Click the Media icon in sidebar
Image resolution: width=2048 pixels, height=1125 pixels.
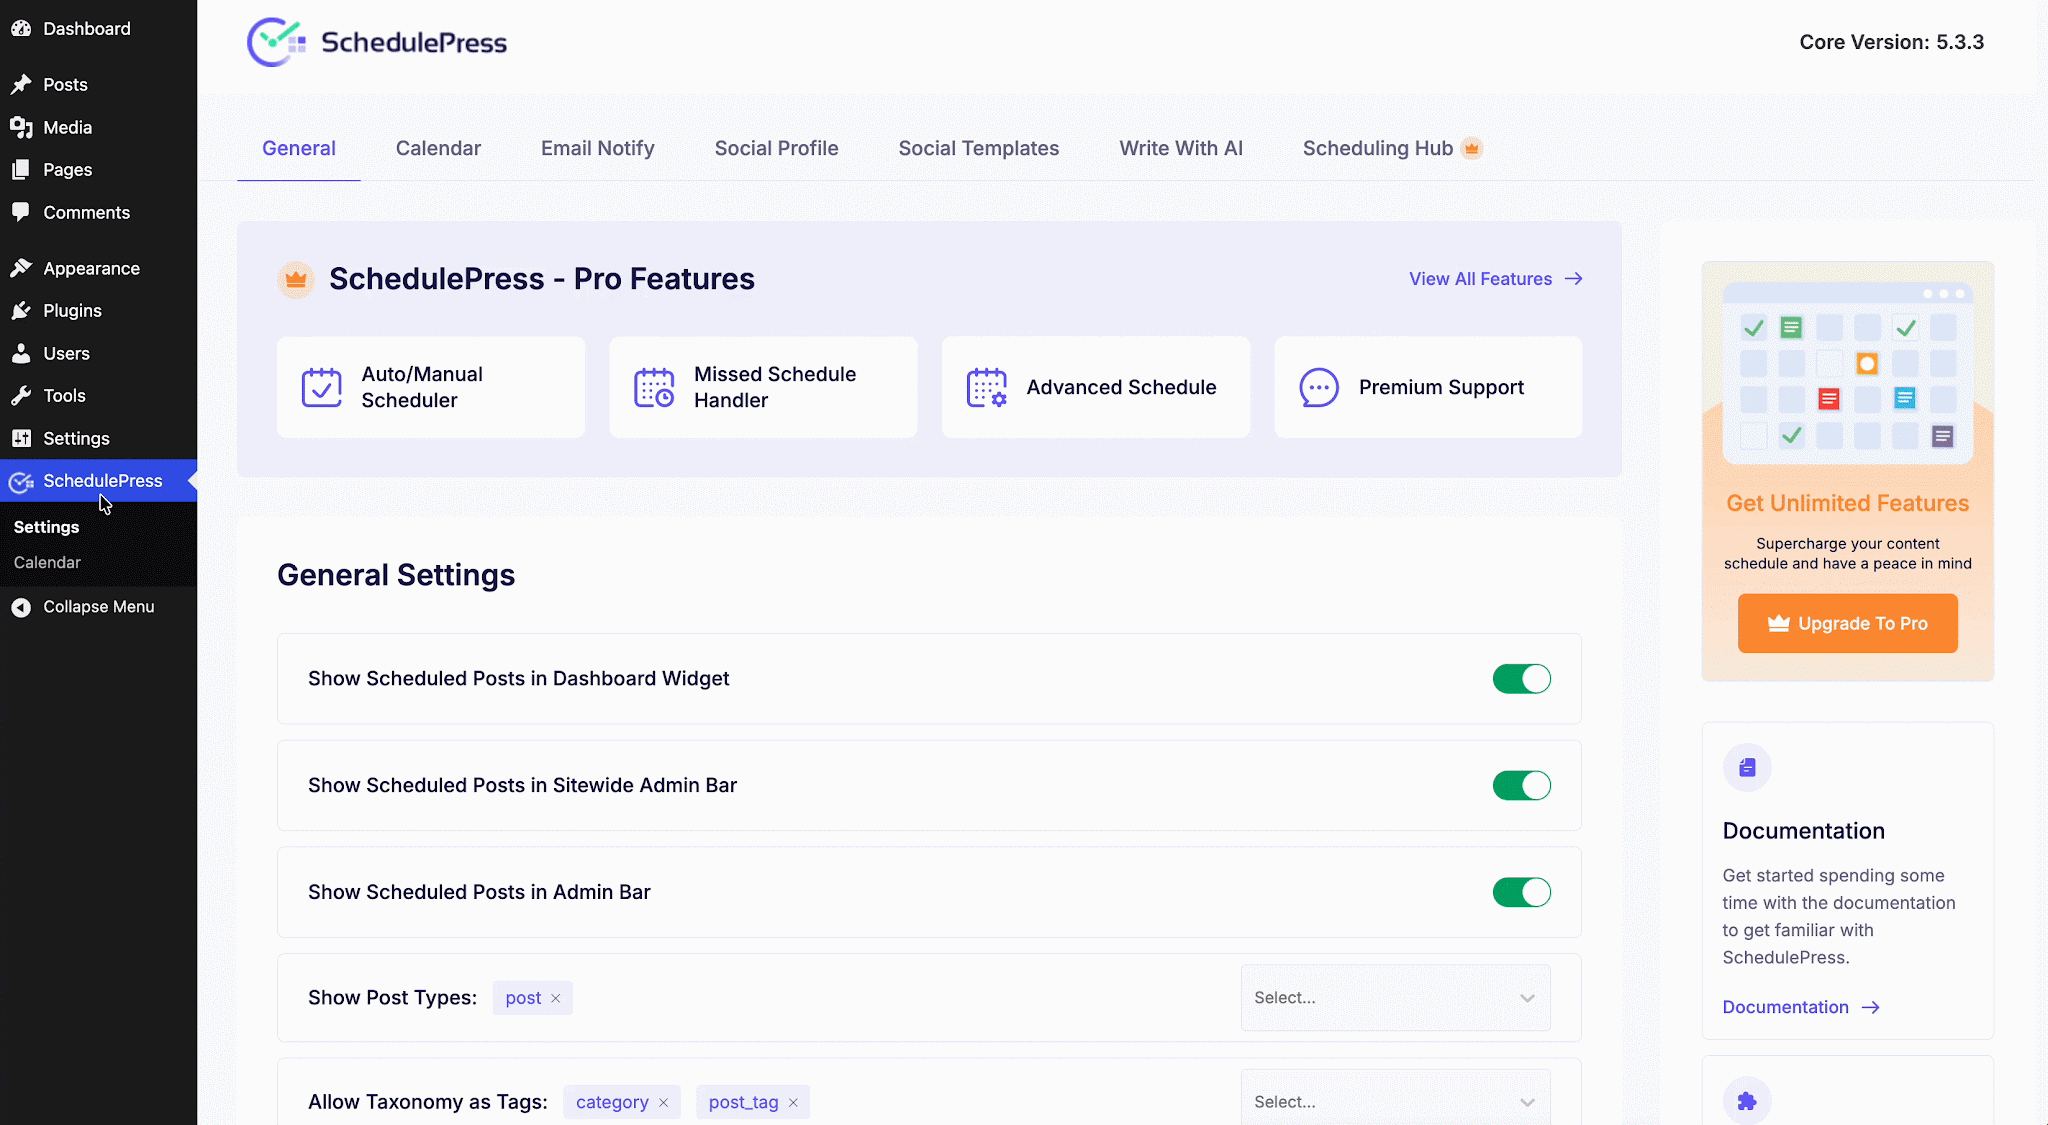21,127
